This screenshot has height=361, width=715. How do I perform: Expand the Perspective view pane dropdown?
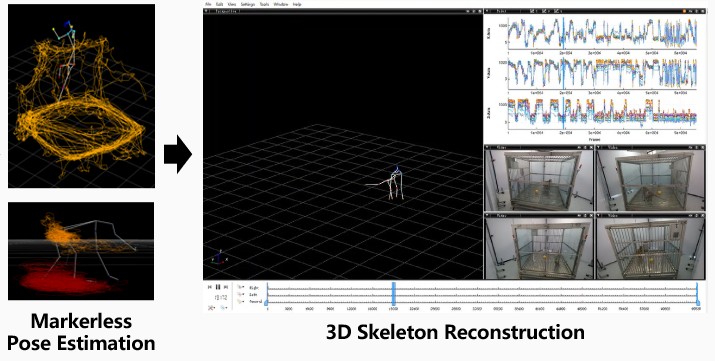[207, 11]
